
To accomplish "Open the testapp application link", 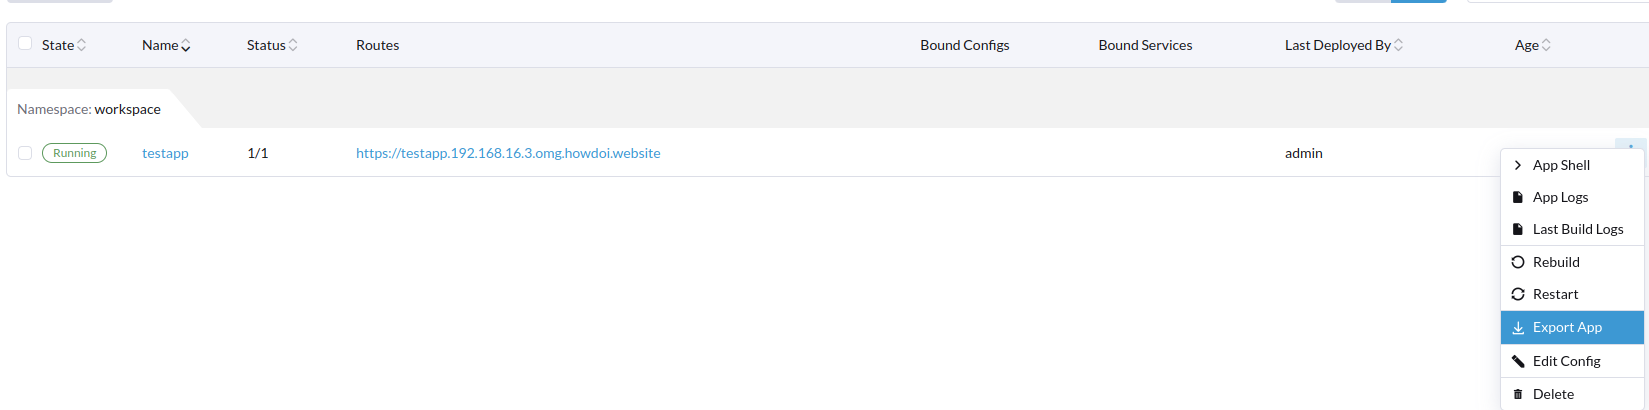I will [165, 153].
